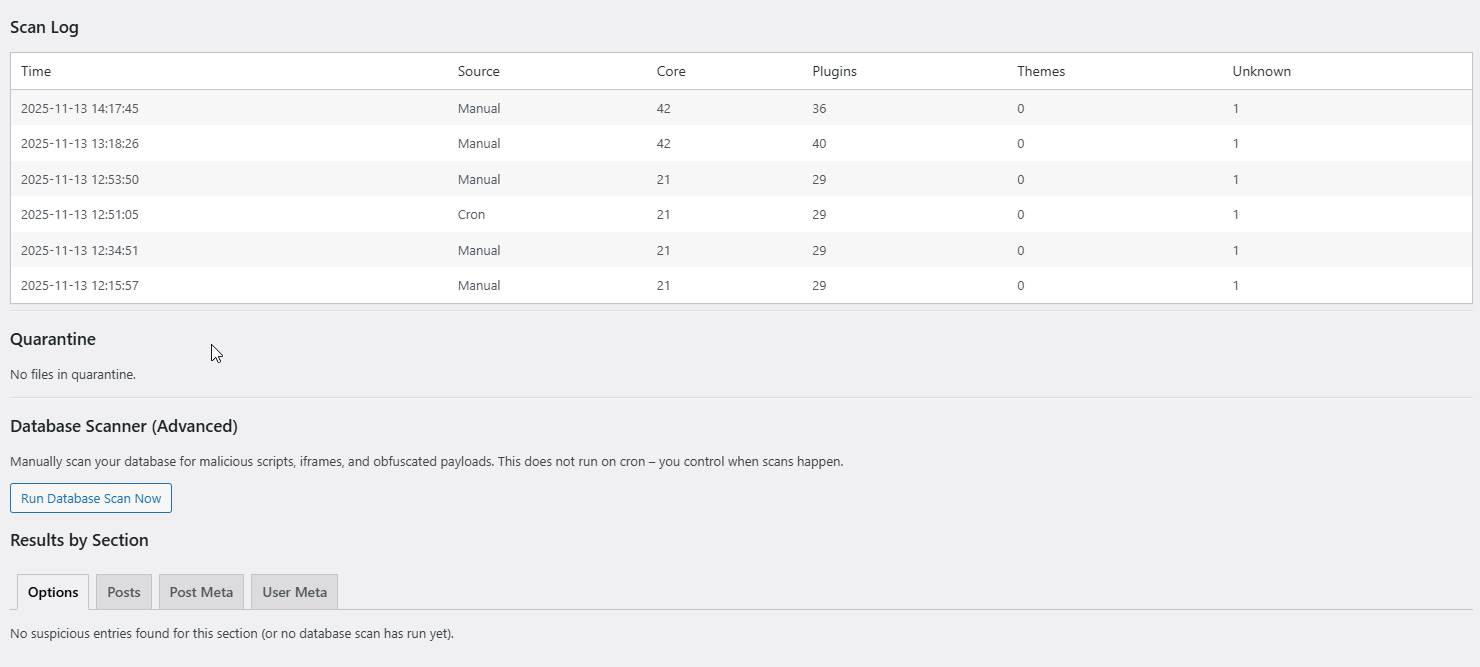Image resolution: width=1480 pixels, height=667 pixels.
Task: Click the Source column header
Action: [478, 71]
